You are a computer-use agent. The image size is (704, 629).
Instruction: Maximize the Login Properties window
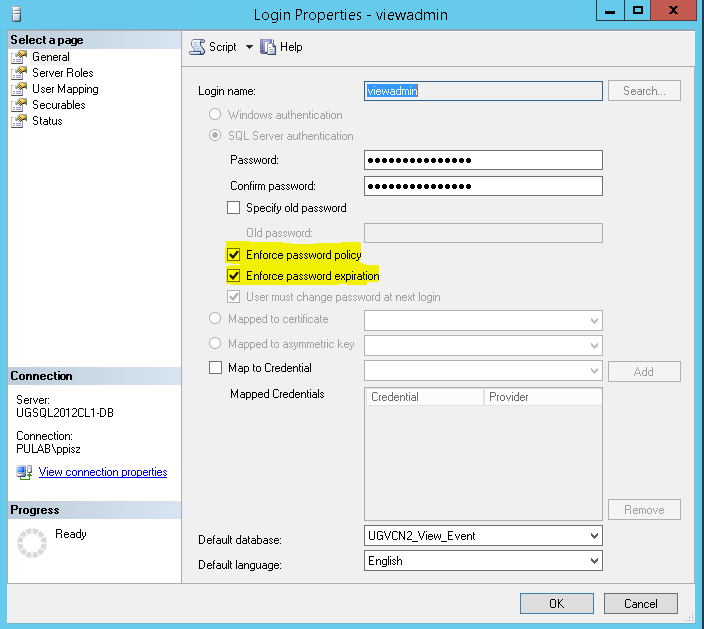click(638, 11)
